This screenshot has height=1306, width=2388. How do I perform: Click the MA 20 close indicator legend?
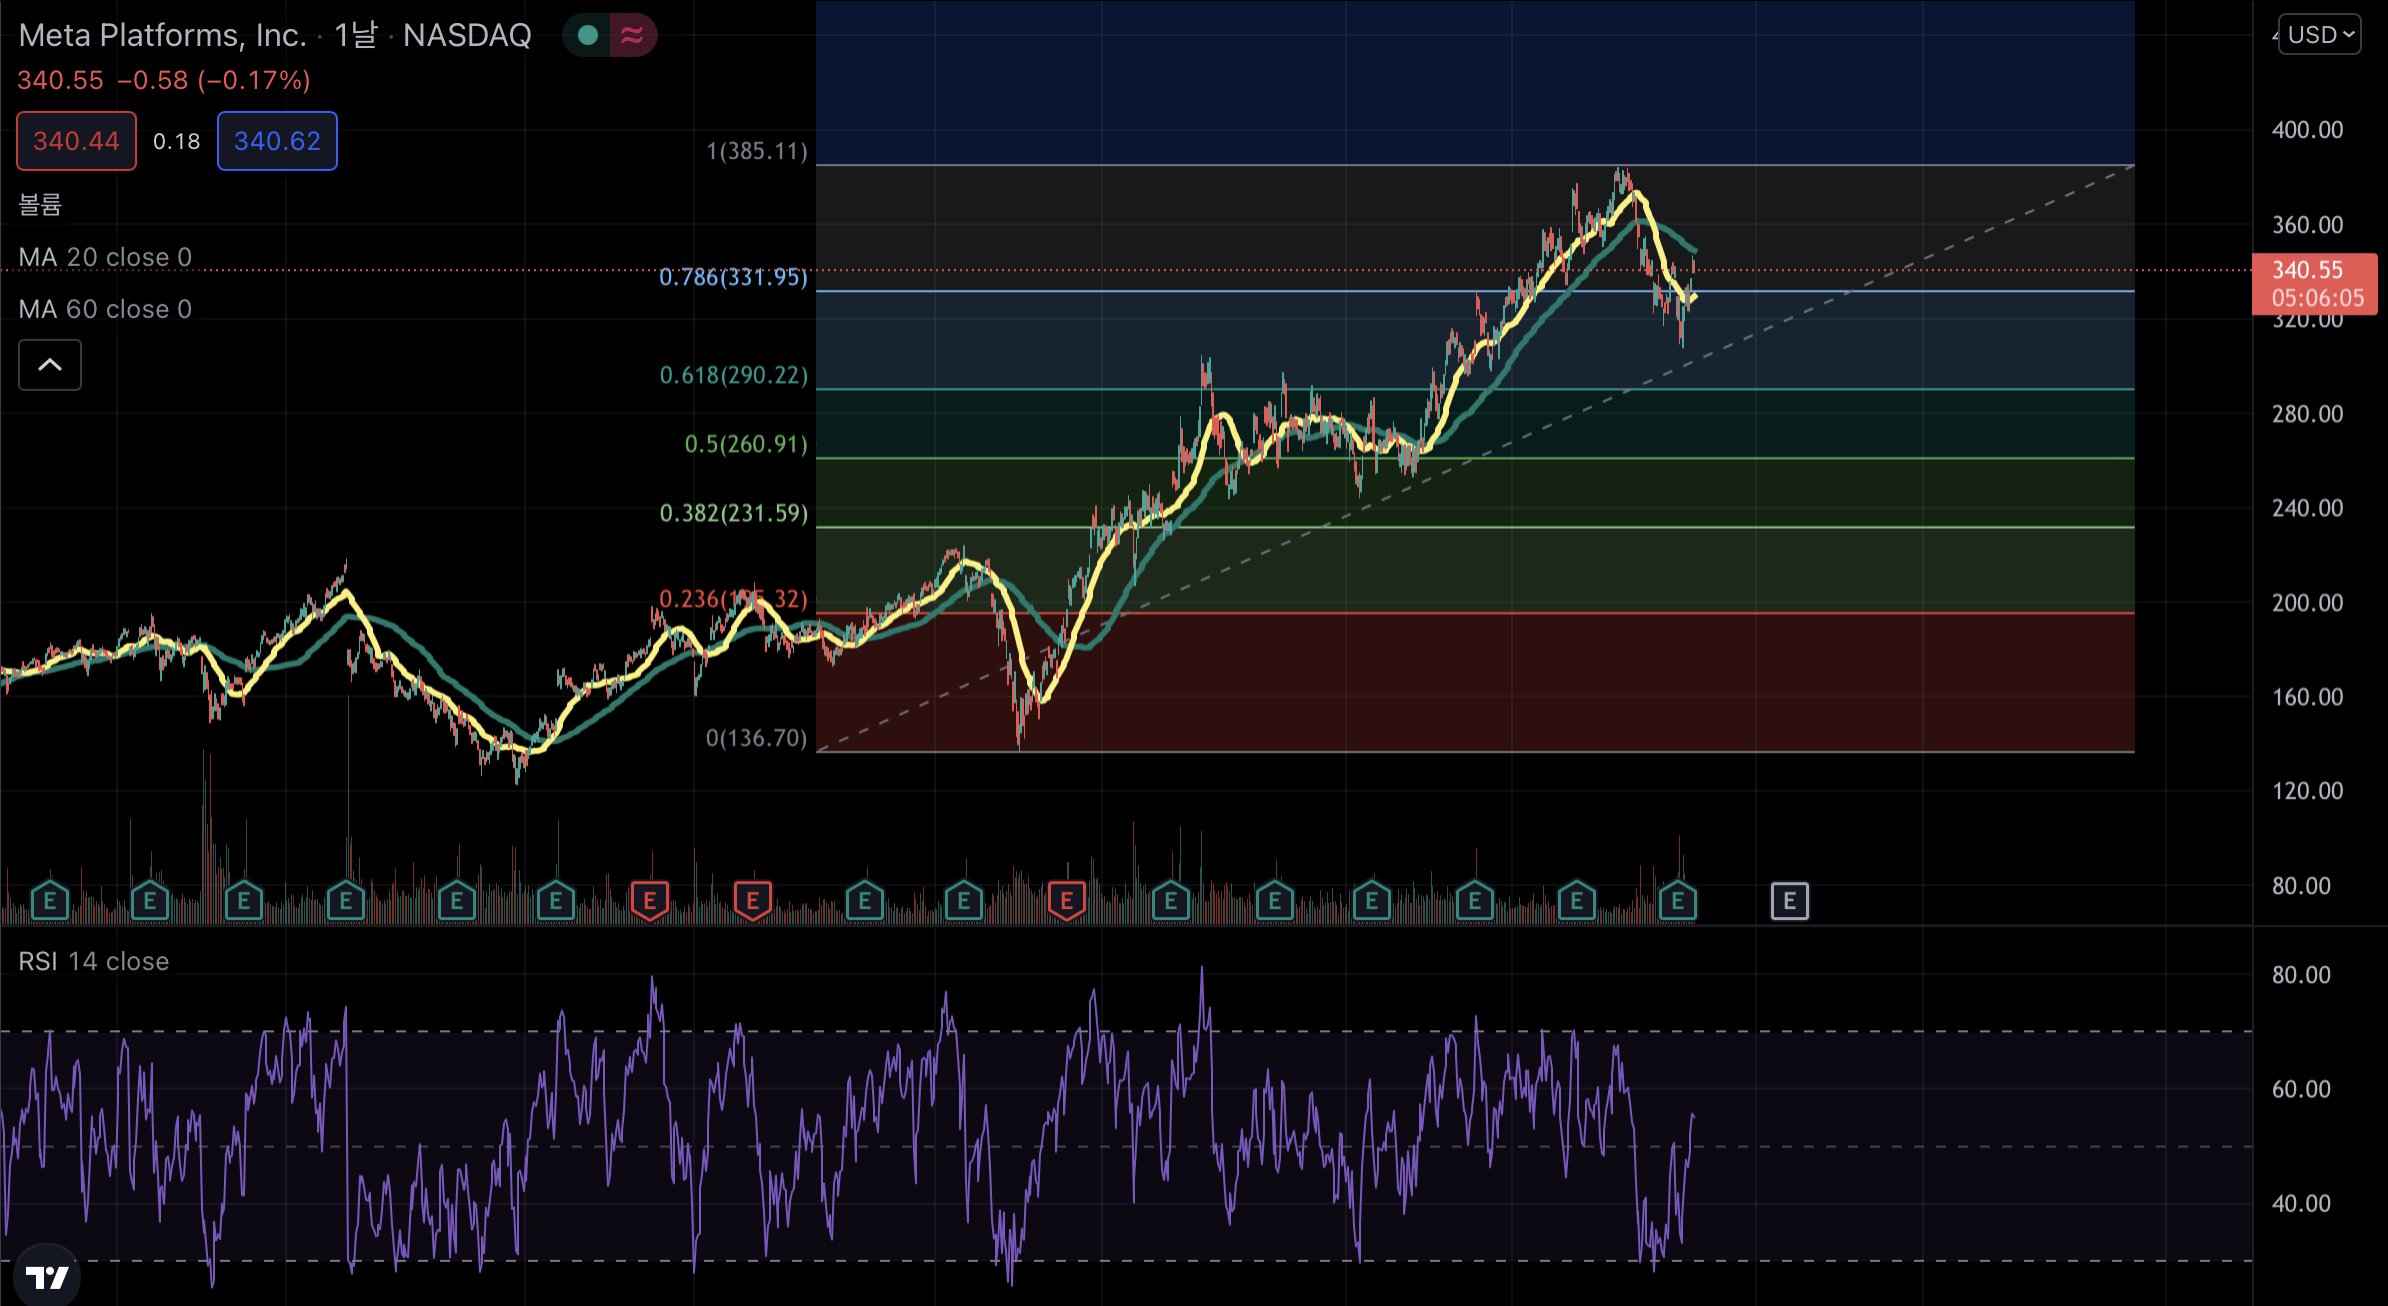point(105,257)
